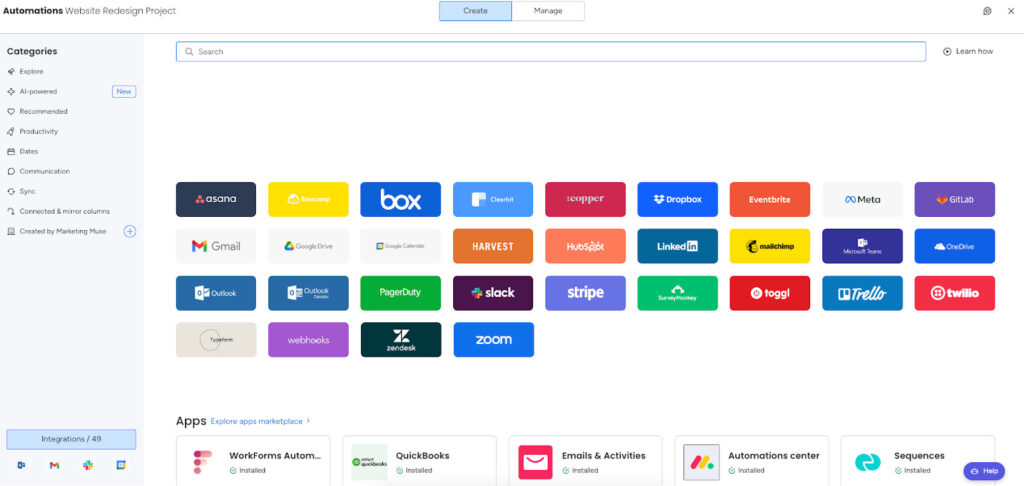Open the Google Drive integration tile

click(x=308, y=246)
